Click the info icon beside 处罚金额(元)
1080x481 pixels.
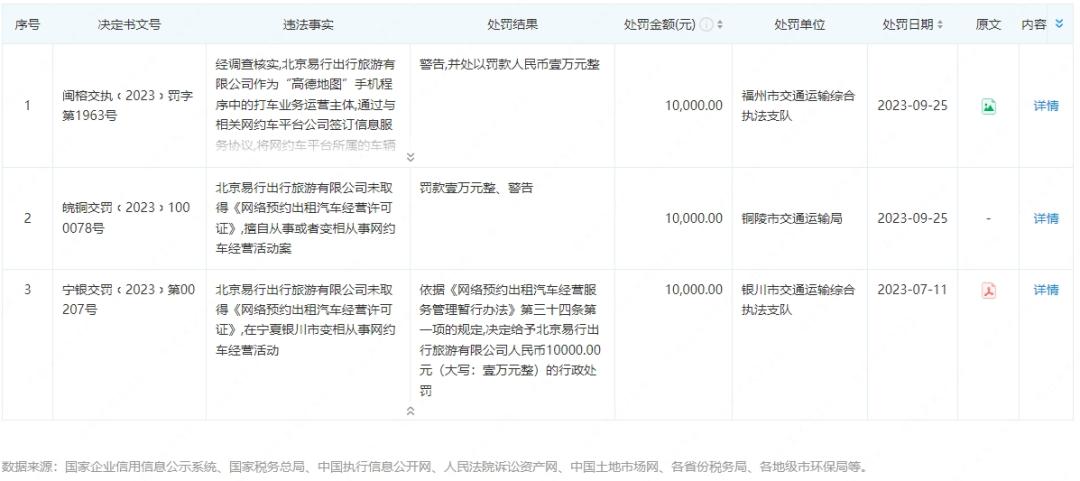(706, 25)
